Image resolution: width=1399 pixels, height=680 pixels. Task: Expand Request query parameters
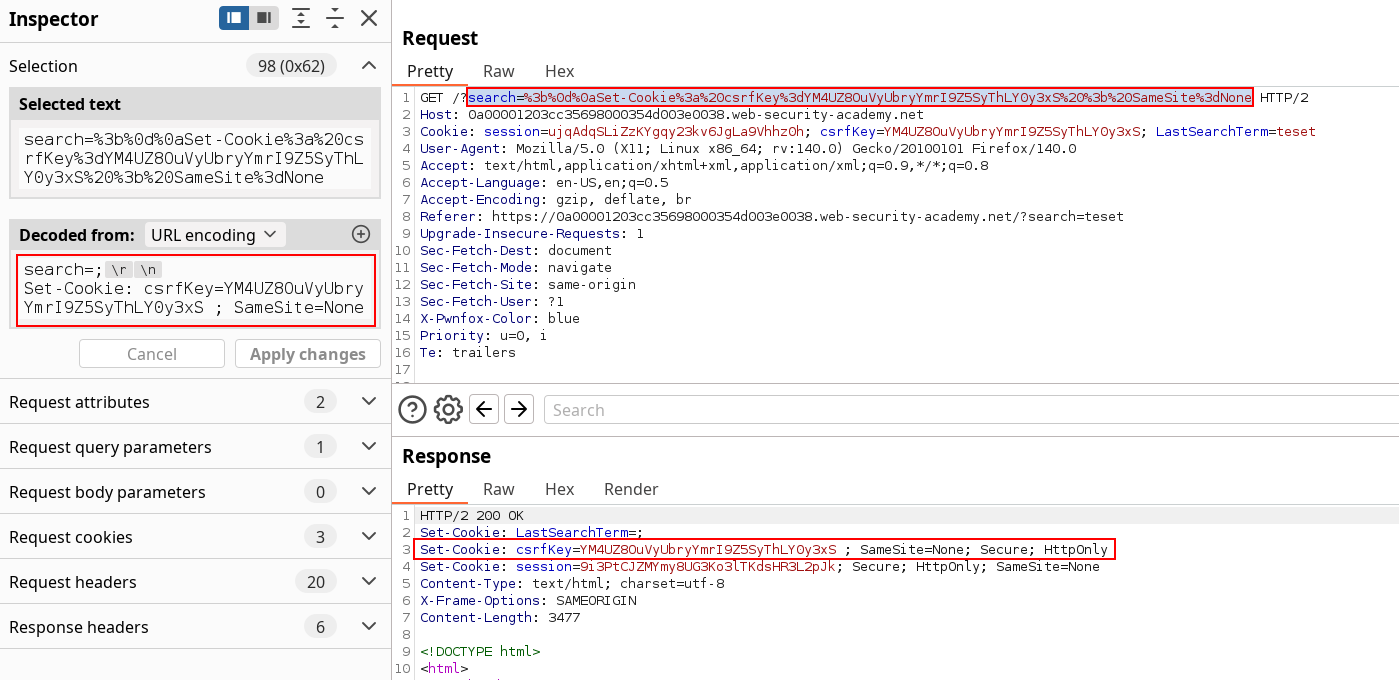point(369,447)
